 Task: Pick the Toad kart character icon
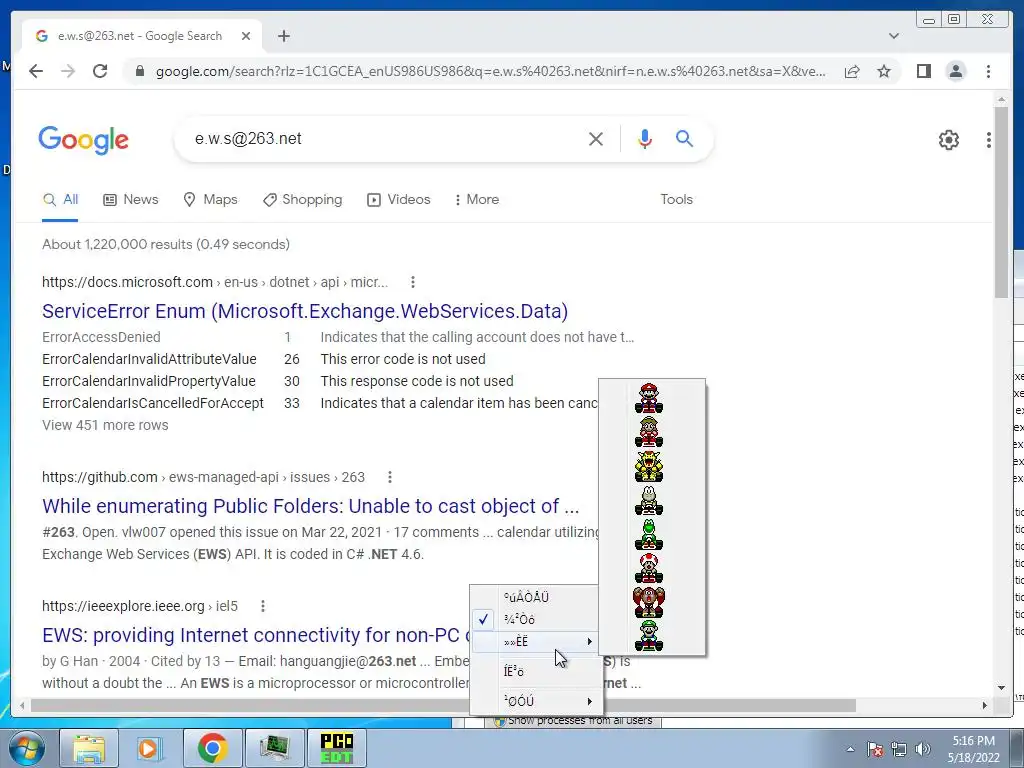pos(648,568)
